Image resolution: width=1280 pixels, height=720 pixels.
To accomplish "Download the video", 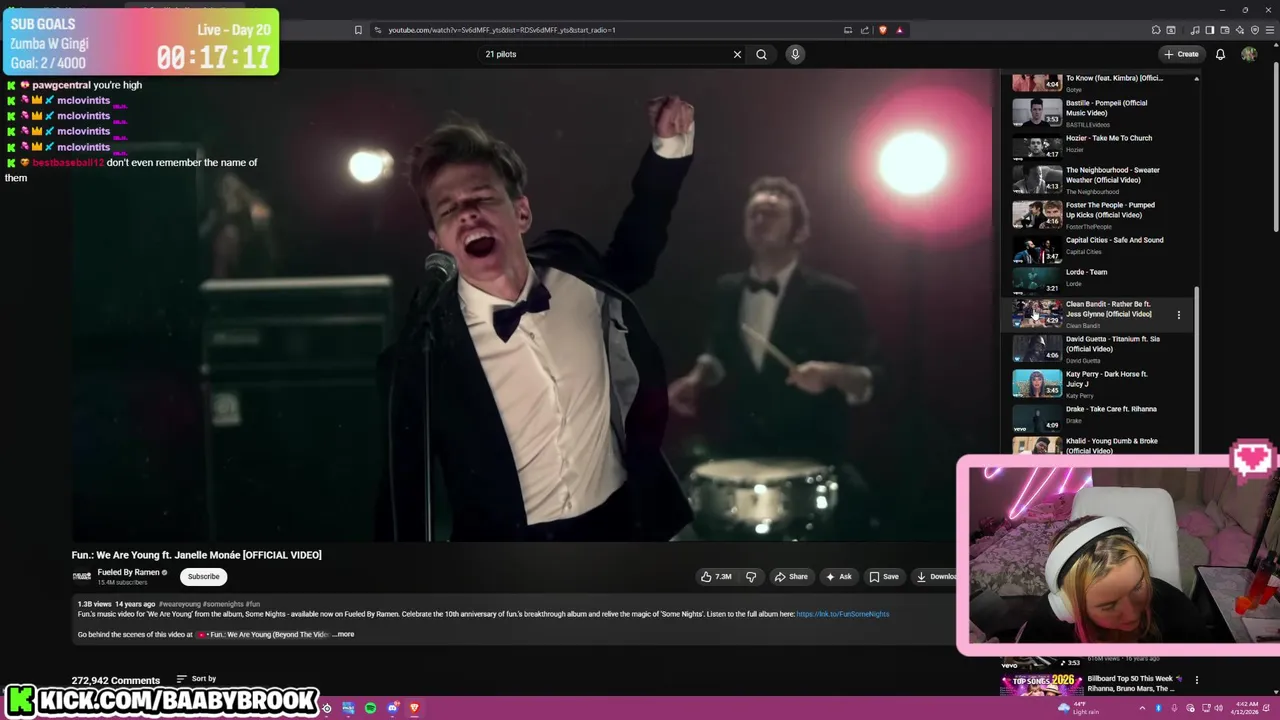I will pyautogui.click(x=935, y=576).
